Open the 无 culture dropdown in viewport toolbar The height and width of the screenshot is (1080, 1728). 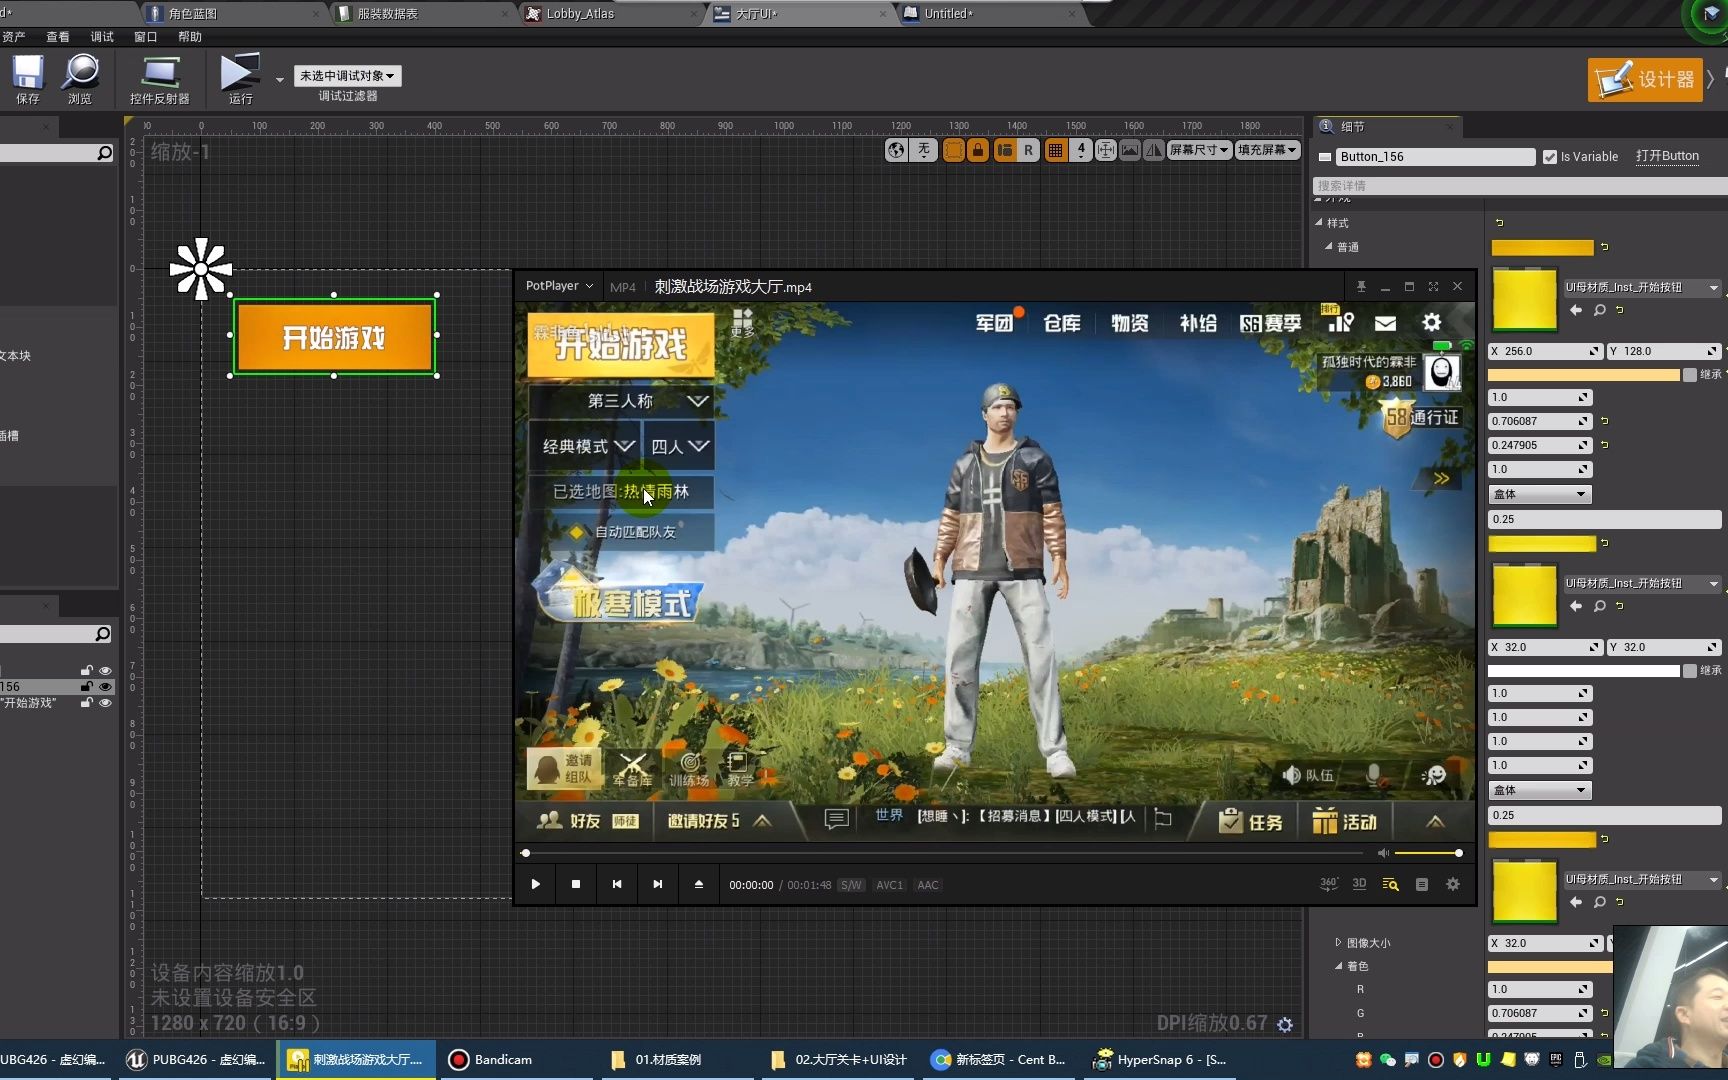tap(924, 150)
